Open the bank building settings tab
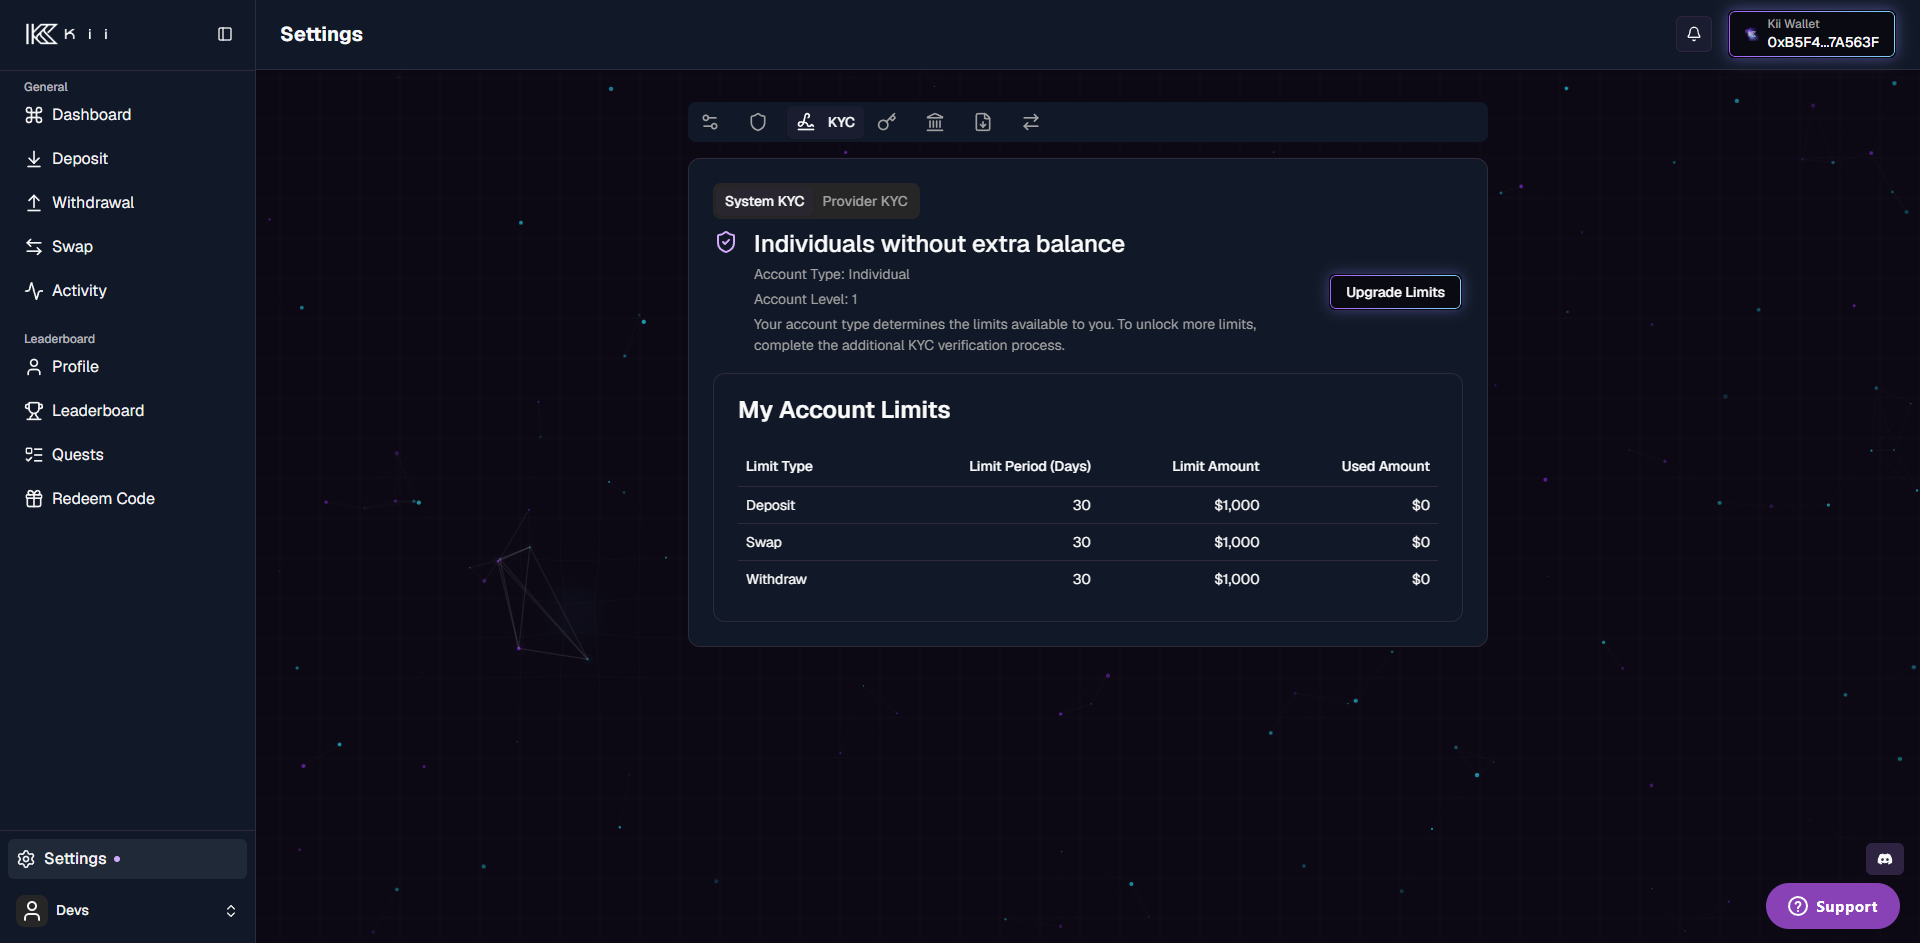Image resolution: width=1920 pixels, height=943 pixels. [935, 122]
